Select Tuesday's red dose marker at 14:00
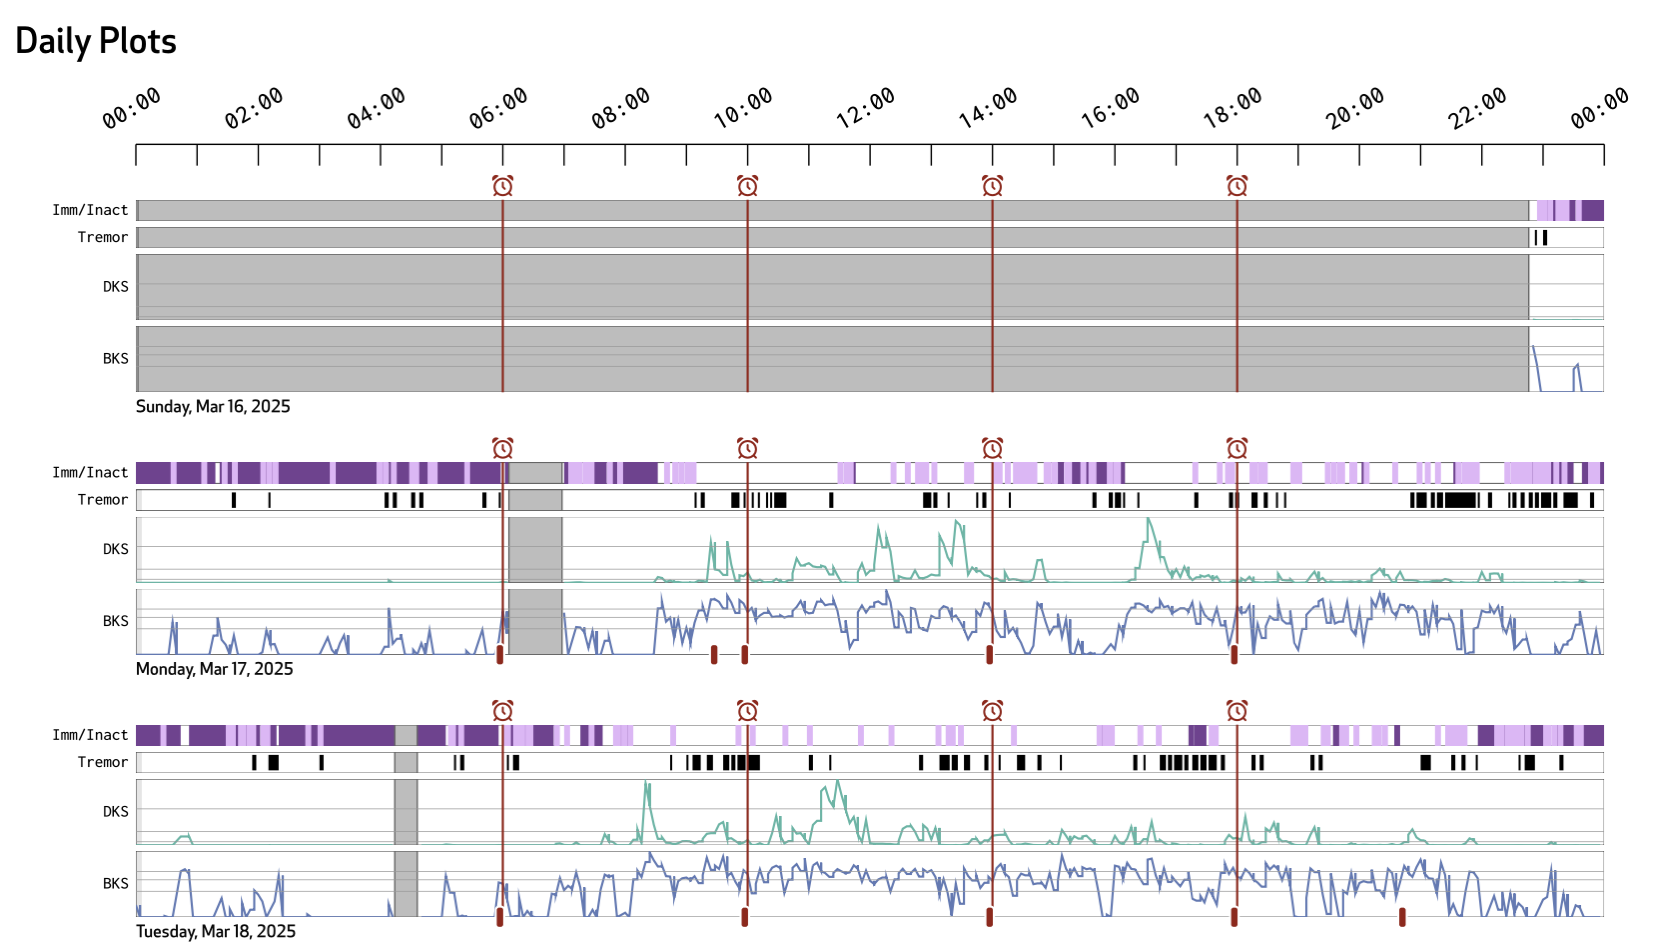Image resolution: width=1658 pixels, height=950 pixels. tap(990, 917)
